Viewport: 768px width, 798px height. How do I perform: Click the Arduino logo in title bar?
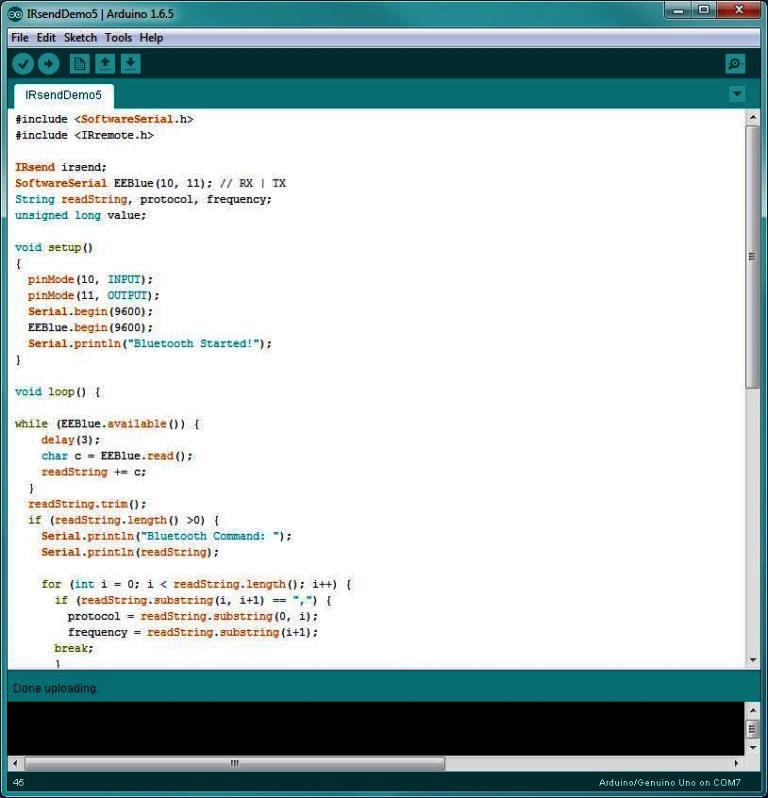(x=15, y=14)
